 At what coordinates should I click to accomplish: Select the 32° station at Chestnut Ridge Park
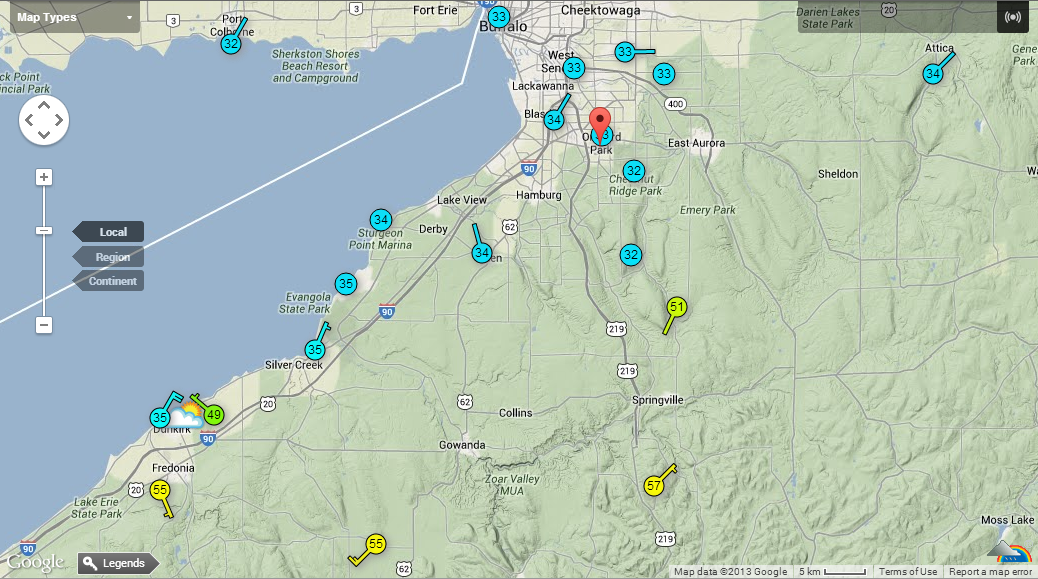pyautogui.click(x=634, y=171)
